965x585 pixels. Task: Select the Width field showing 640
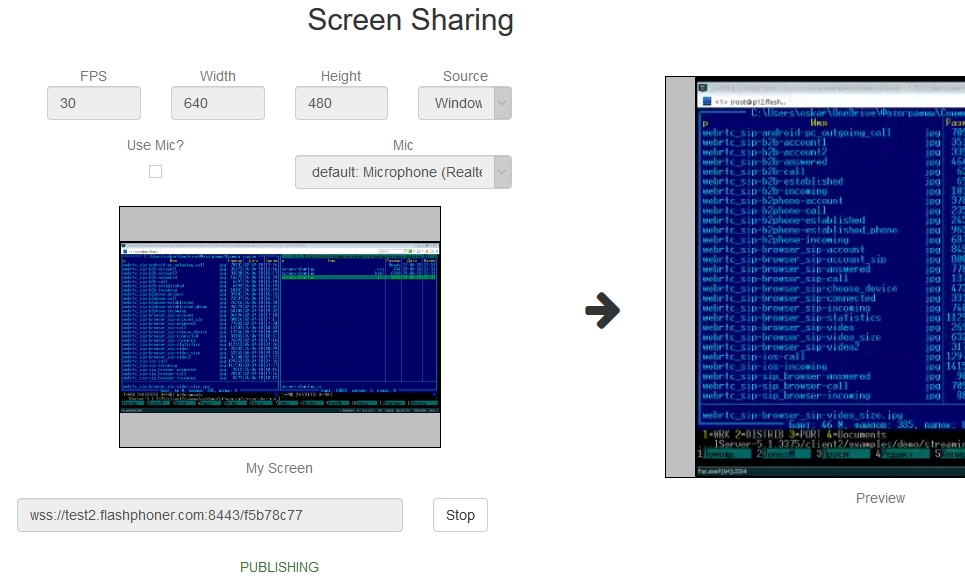(217, 103)
